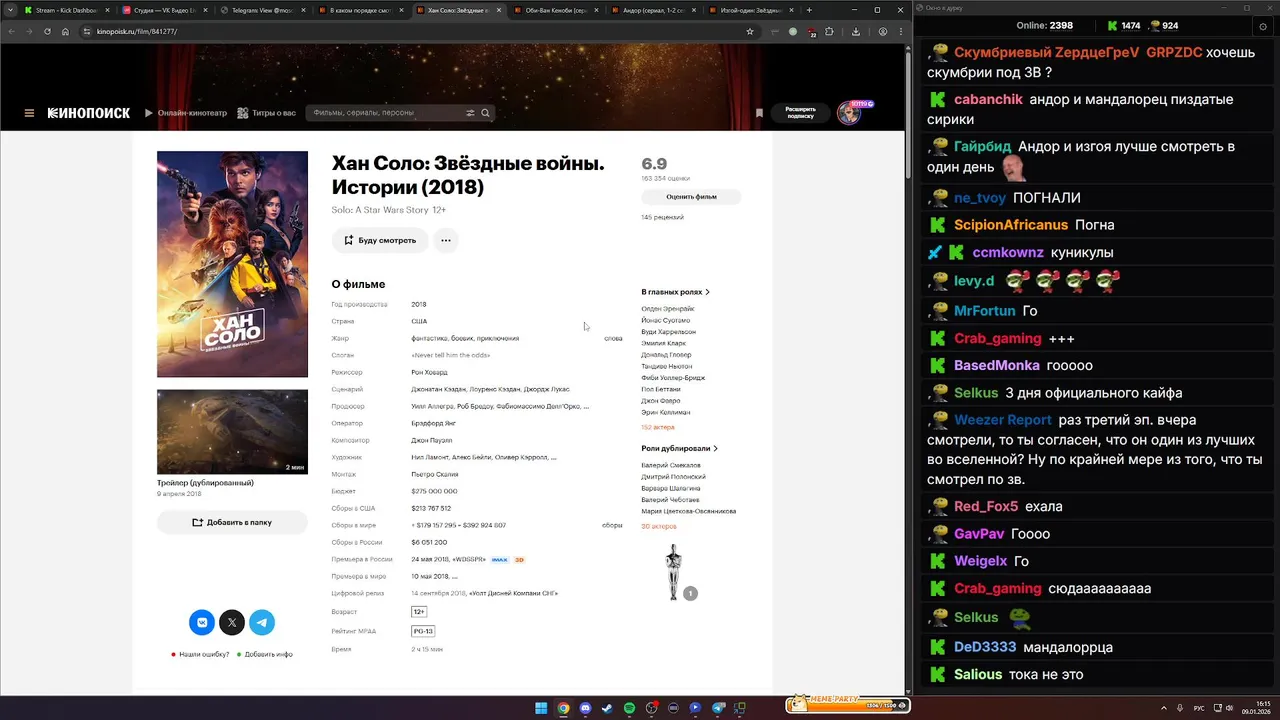Share via VK icon
The width and height of the screenshot is (1280, 720).
[202, 622]
